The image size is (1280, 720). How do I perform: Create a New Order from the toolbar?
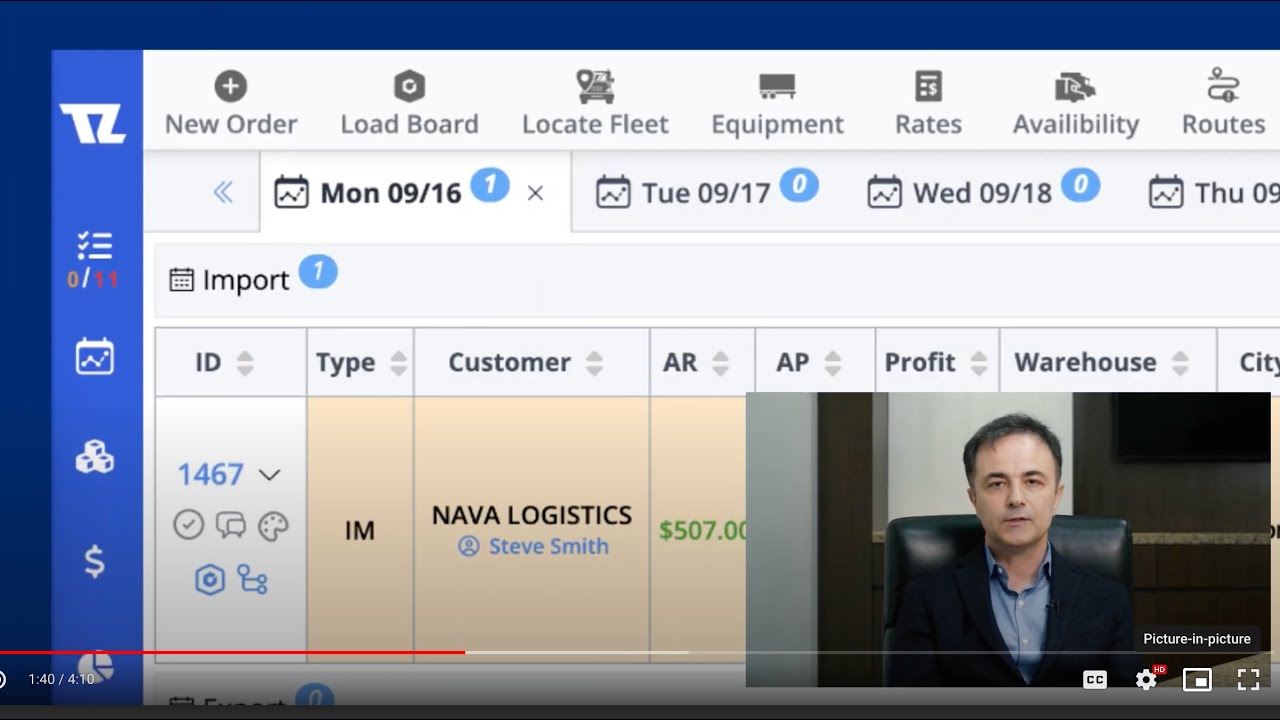pos(231,104)
